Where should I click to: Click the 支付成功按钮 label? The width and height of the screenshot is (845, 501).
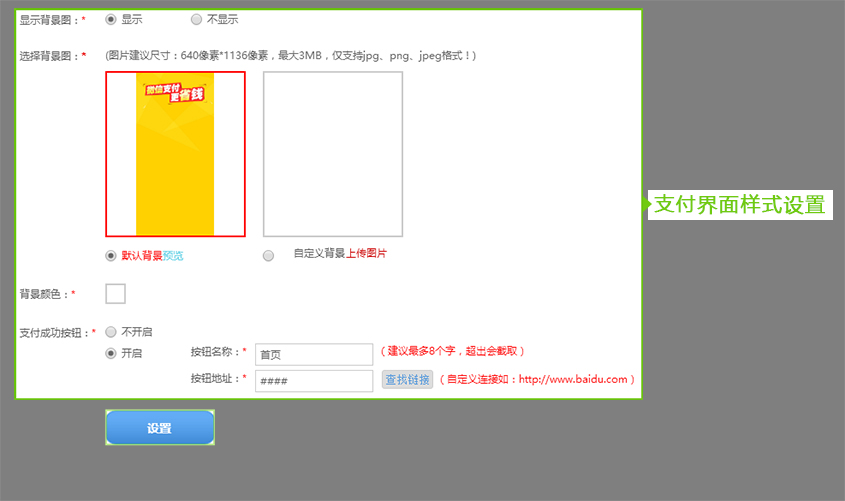click(x=58, y=333)
